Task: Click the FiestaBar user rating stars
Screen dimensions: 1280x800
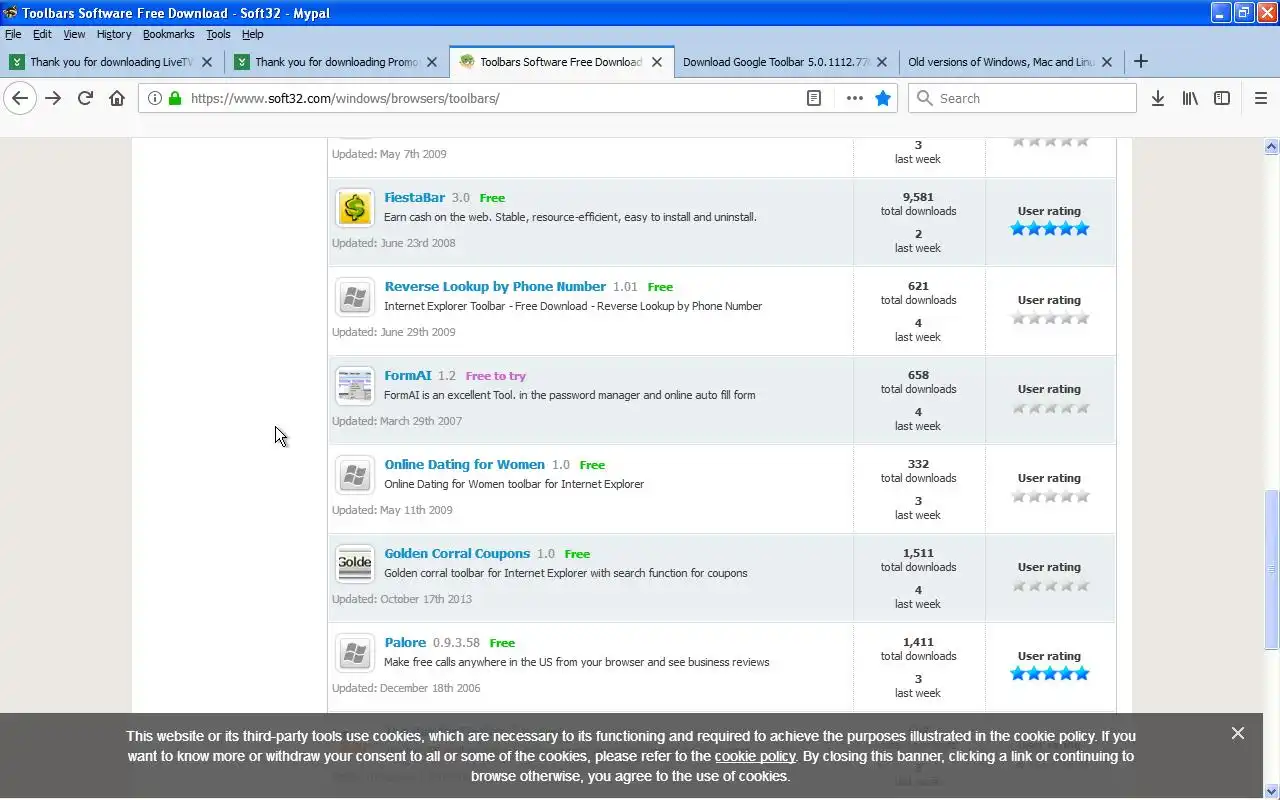Action: tap(1049, 228)
